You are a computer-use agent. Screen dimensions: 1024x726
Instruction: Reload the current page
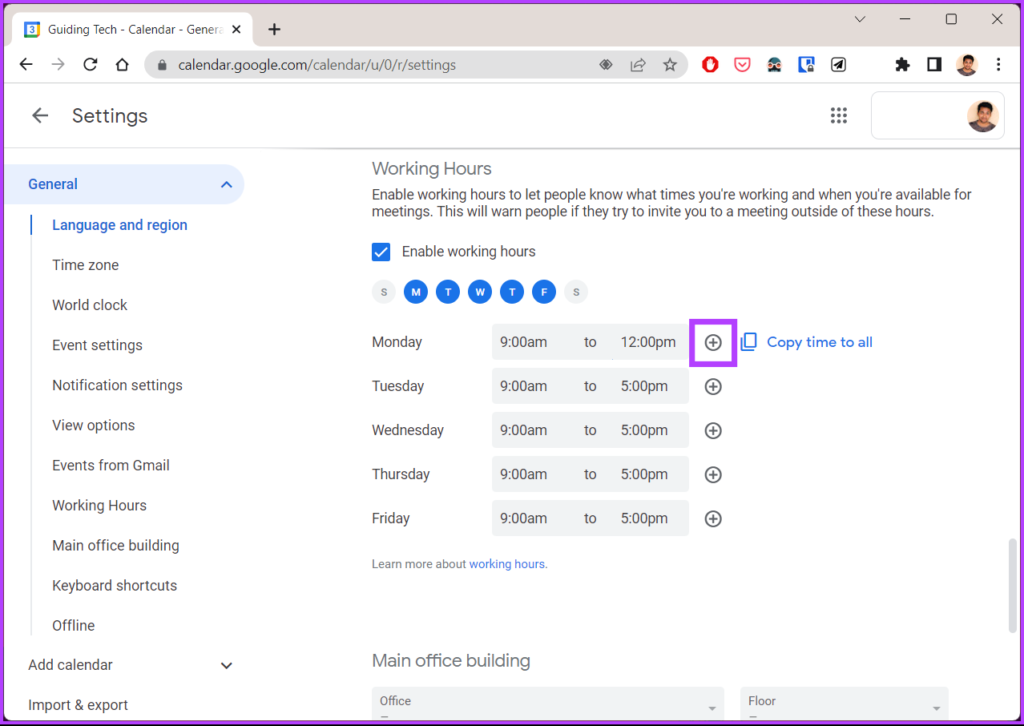(x=90, y=65)
